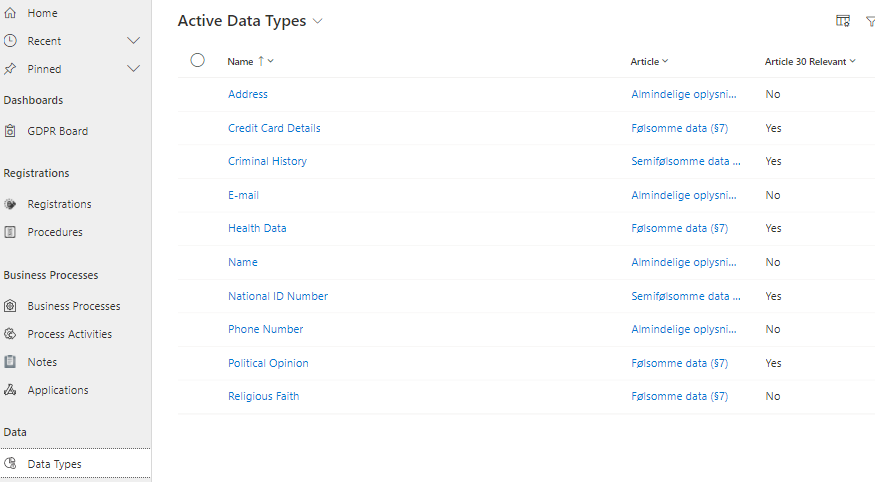
Task: Open the edit columns icon
Action: tap(843, 21)
